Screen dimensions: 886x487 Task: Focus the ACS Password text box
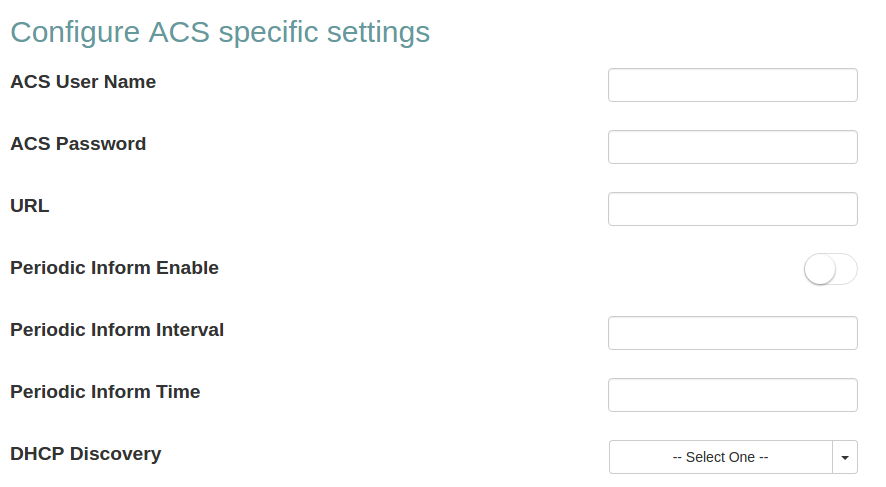[x=732, y=147]
